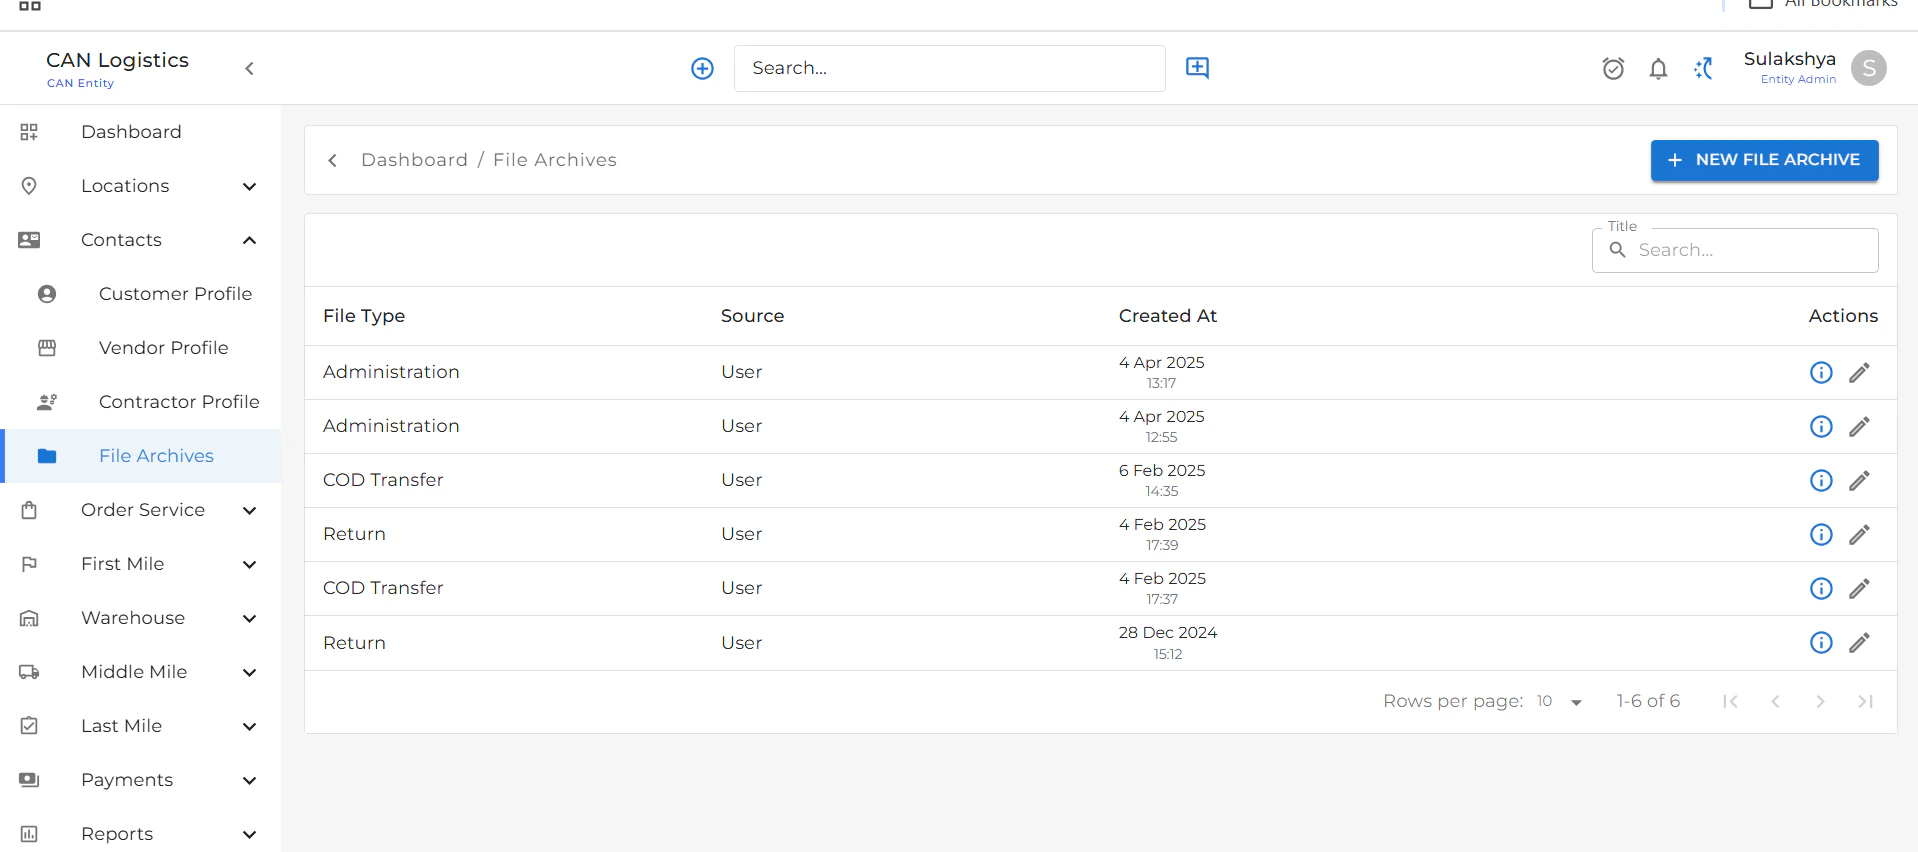Image resolution: width=1918 pixels, height=852 pixels.
Task: Expand the Middle Mile menu
Action: pos(250,672)
